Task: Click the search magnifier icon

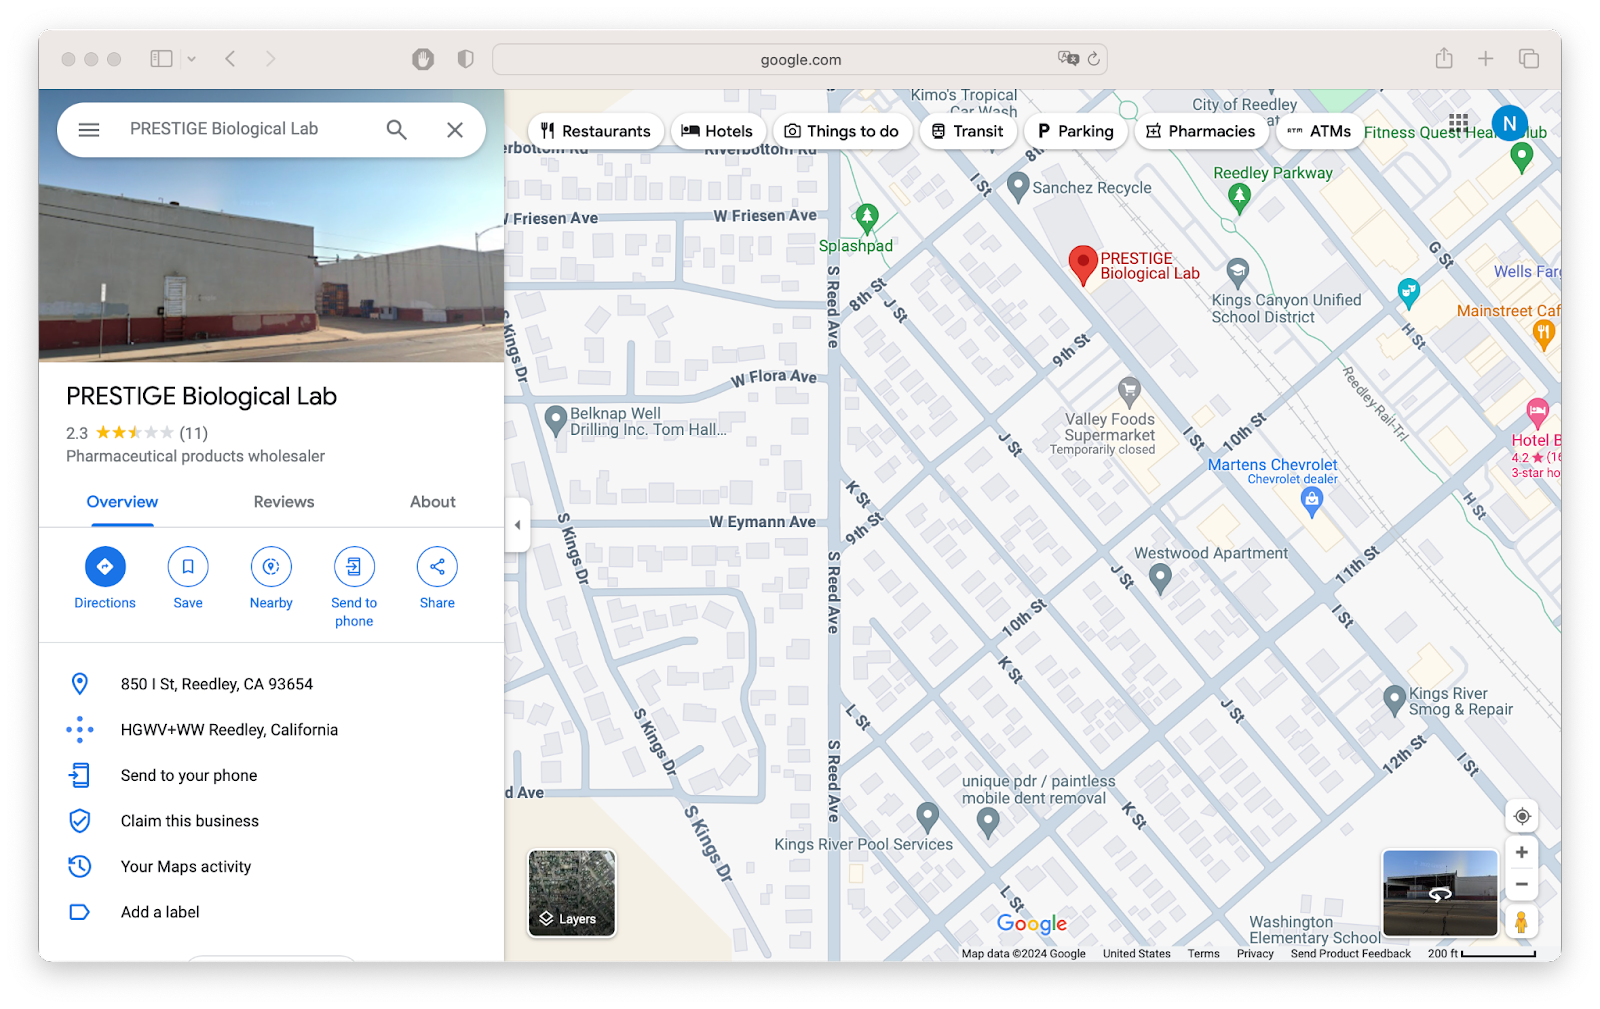Action: click(x=397, y=130)
